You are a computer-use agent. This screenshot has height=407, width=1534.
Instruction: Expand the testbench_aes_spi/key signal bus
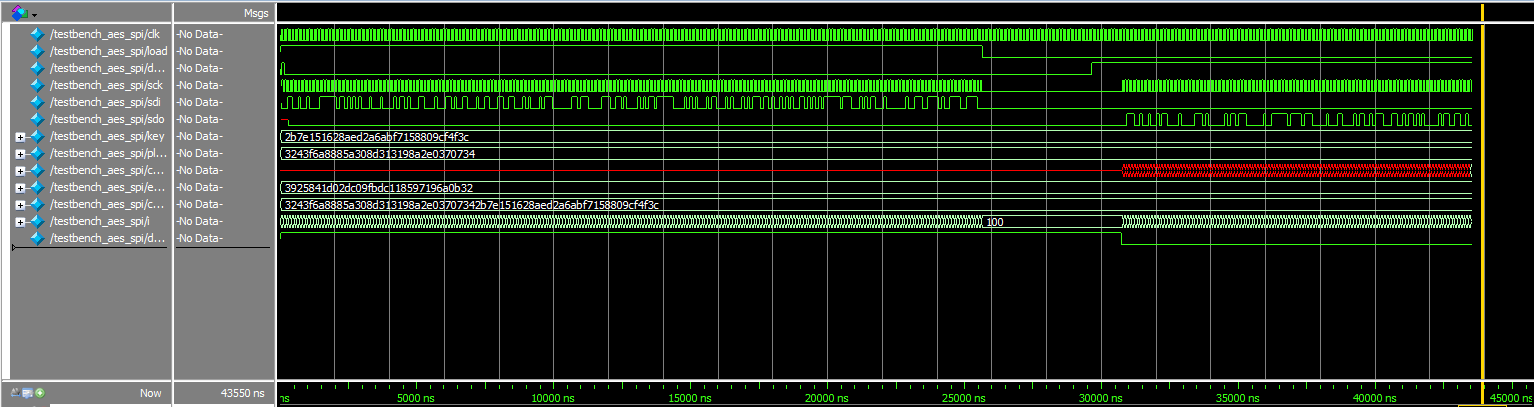(21, 136)
